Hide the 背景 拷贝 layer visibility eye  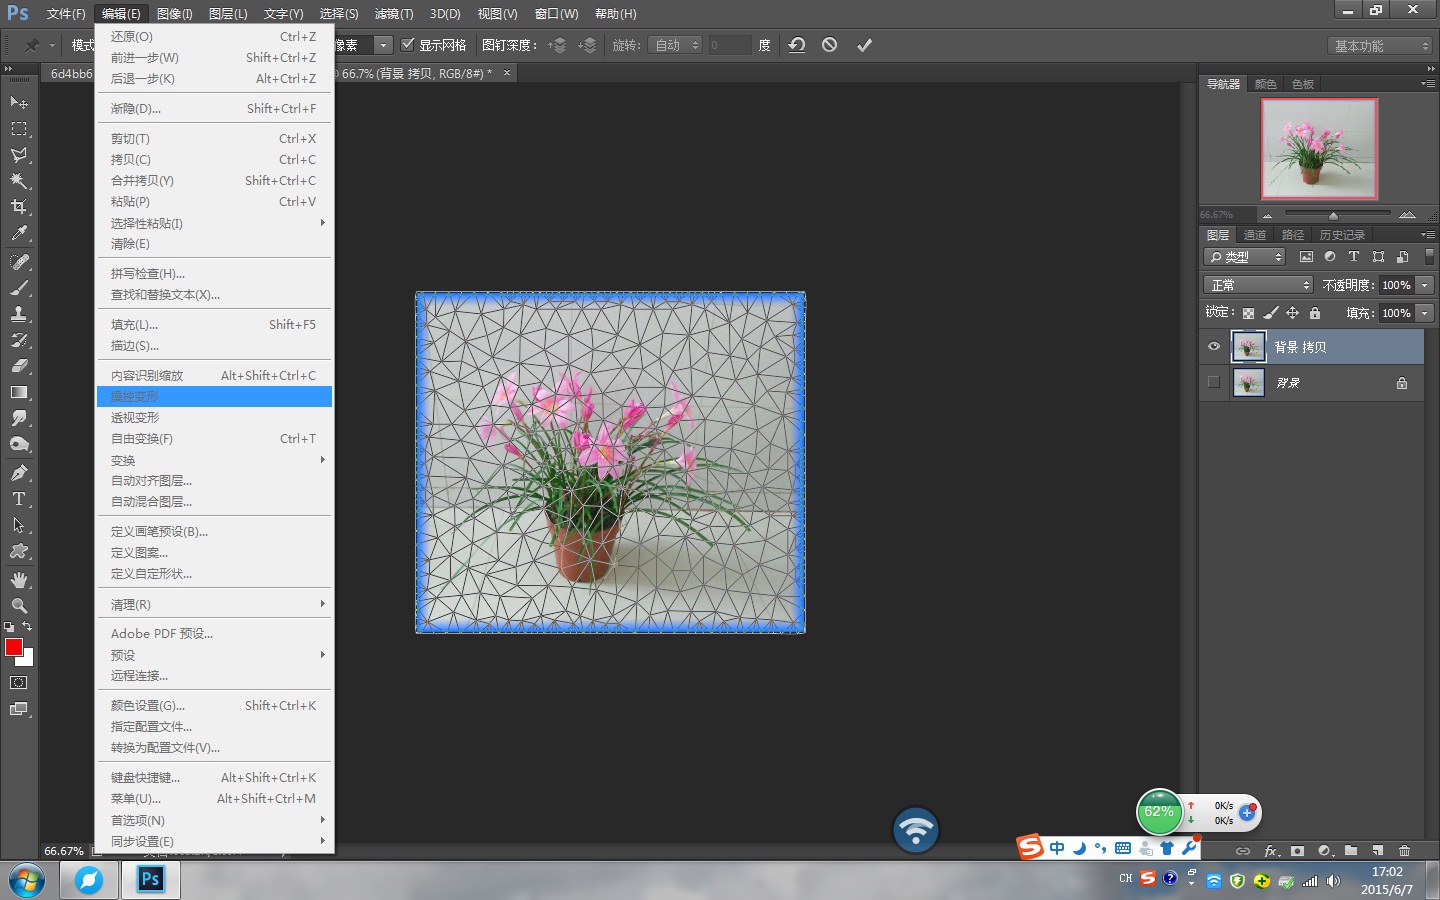(1214, 347)
